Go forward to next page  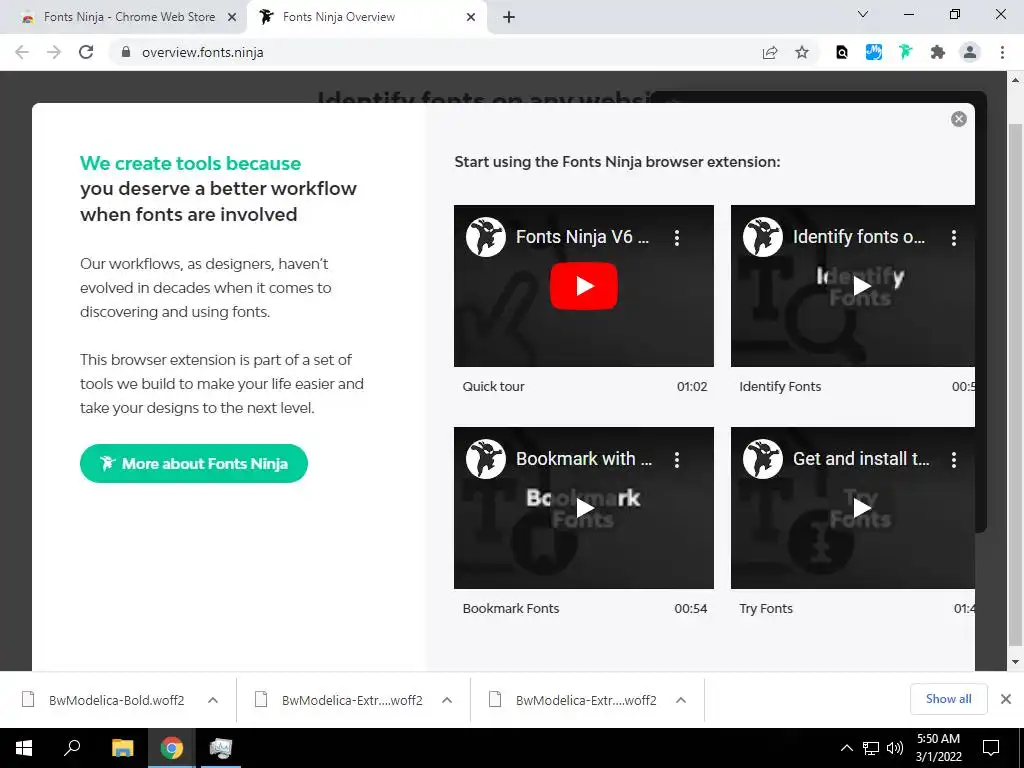pos(54,52)
